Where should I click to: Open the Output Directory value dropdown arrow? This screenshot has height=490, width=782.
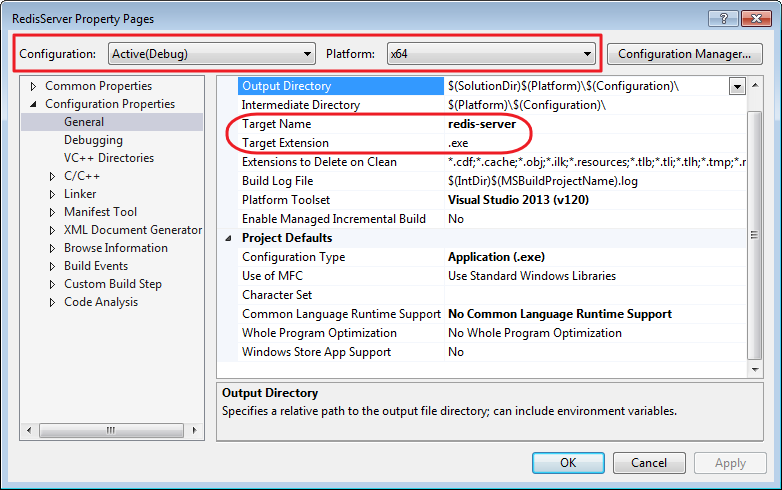coord(737,86)
